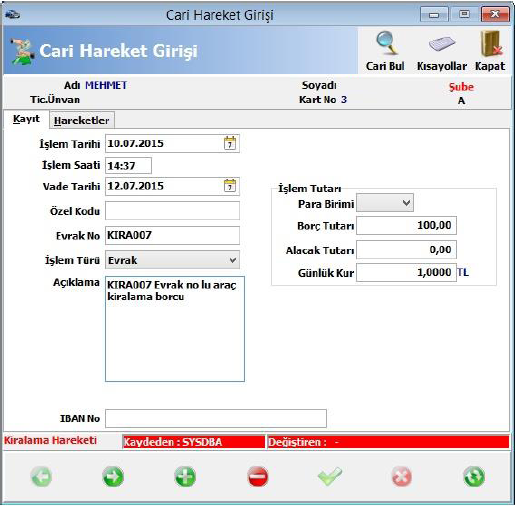Select the Kayıt tab
This screenshot has height=506, width=515.
(26, 119)
